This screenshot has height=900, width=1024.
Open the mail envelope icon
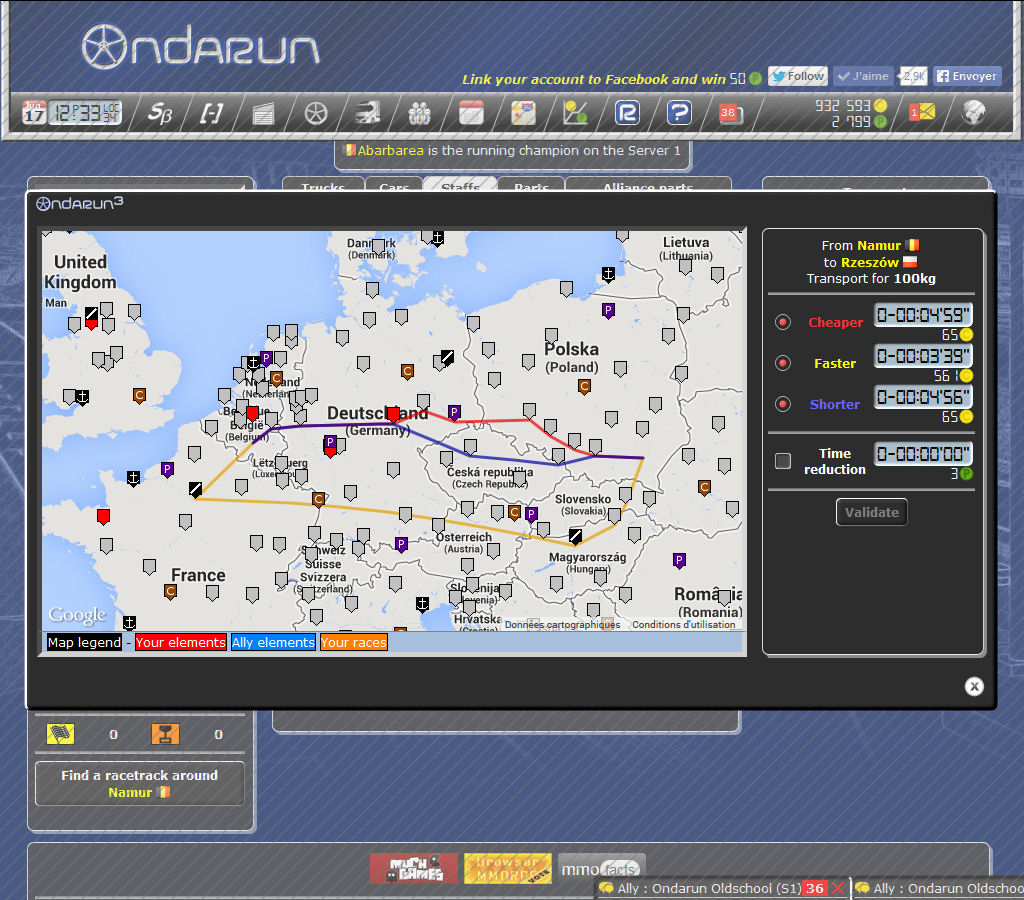922,112
